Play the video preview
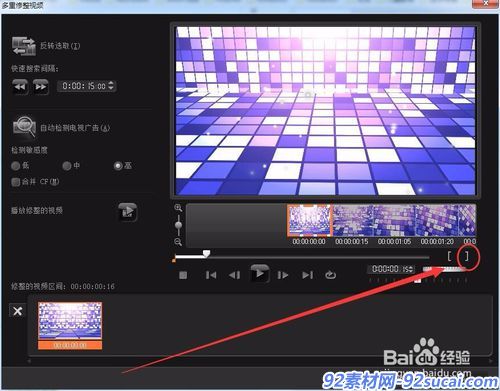This screenshot has height=391, width=500. click(260, 274)
